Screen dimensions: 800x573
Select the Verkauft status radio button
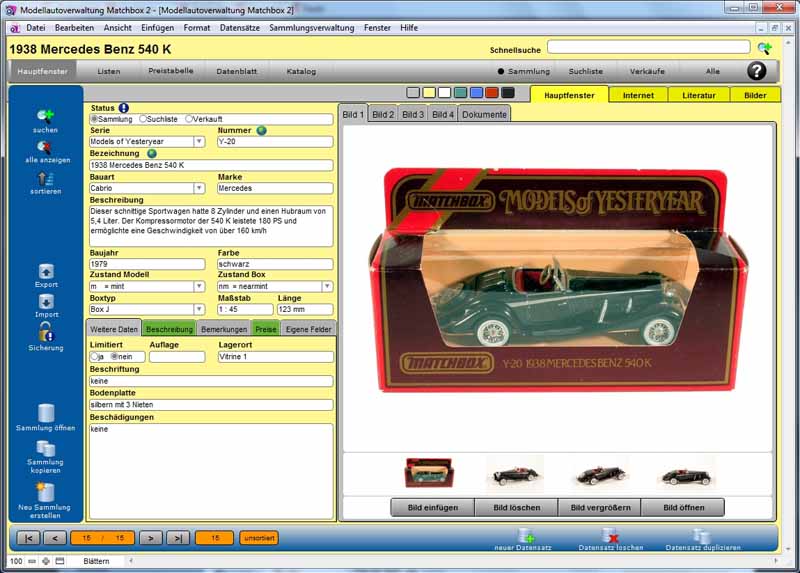click(x=190, y=119)
